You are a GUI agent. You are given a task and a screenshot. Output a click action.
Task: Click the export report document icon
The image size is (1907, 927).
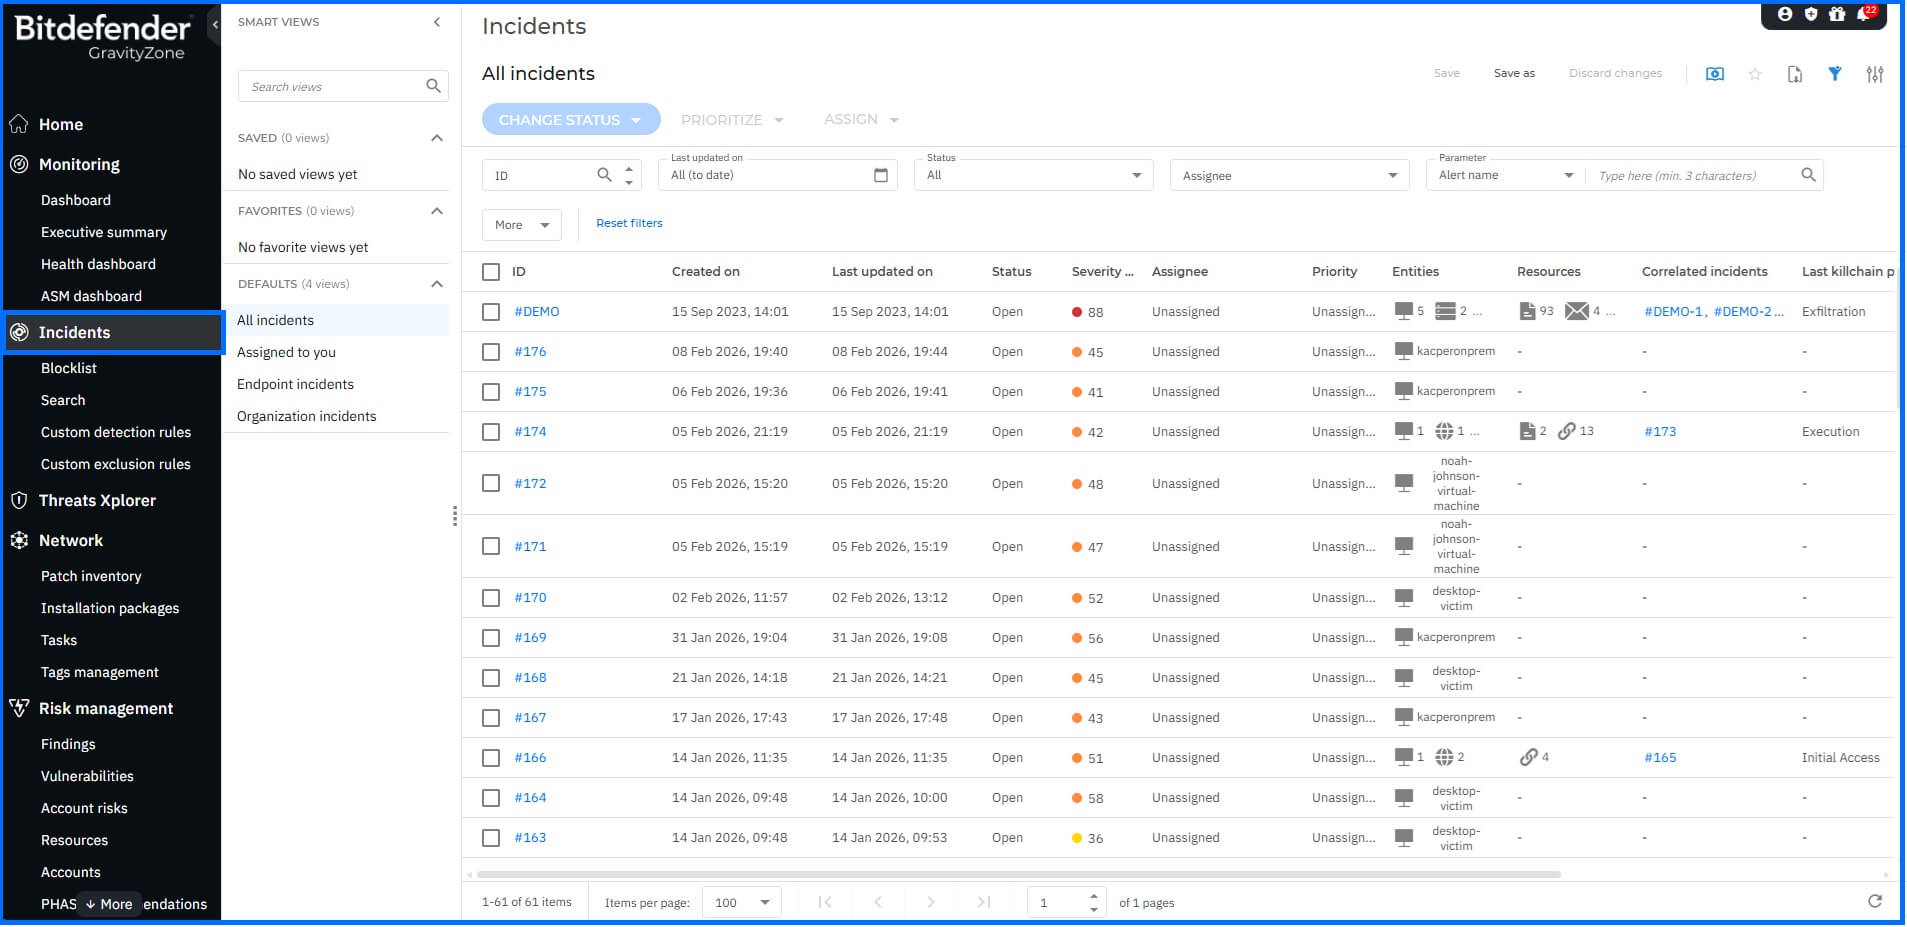(x=1796, y=74)
